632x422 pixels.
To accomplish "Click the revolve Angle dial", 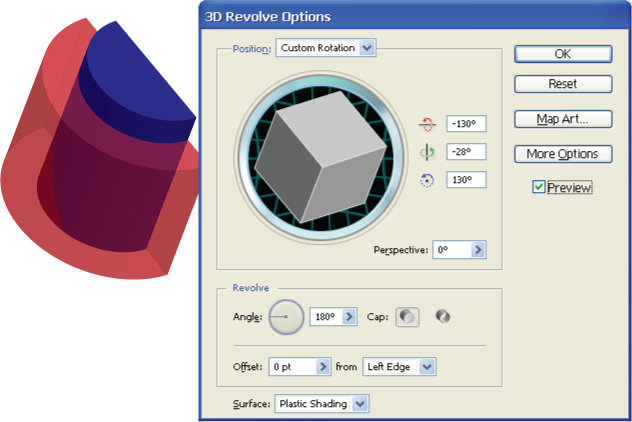I will click(x=286, y=317).
